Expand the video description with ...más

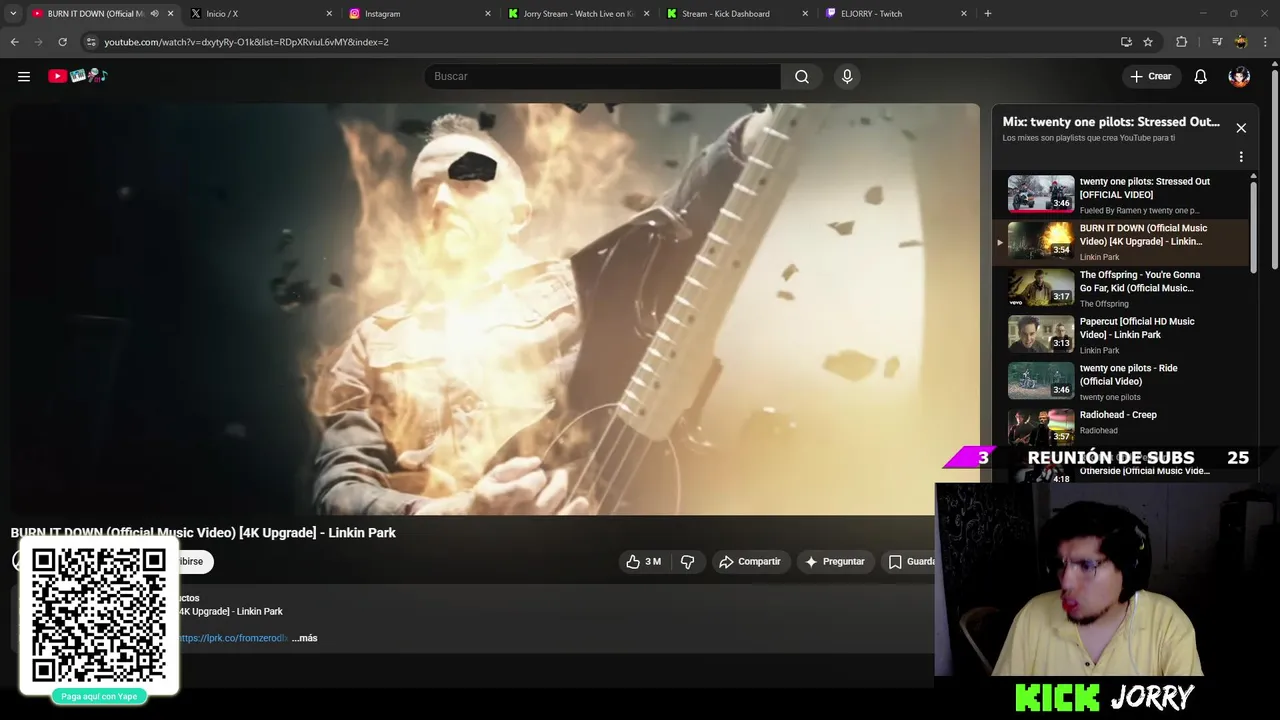pyautogui.click(x=305, y=638)
